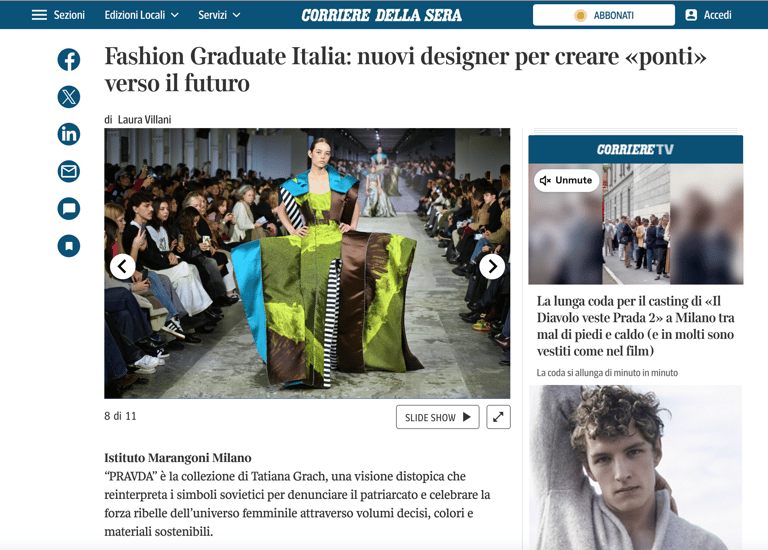Image resolution: width=768 pixels, height=550 pixels.
Task: Unmute the Corriere TV video
Action: click(566, 180)
